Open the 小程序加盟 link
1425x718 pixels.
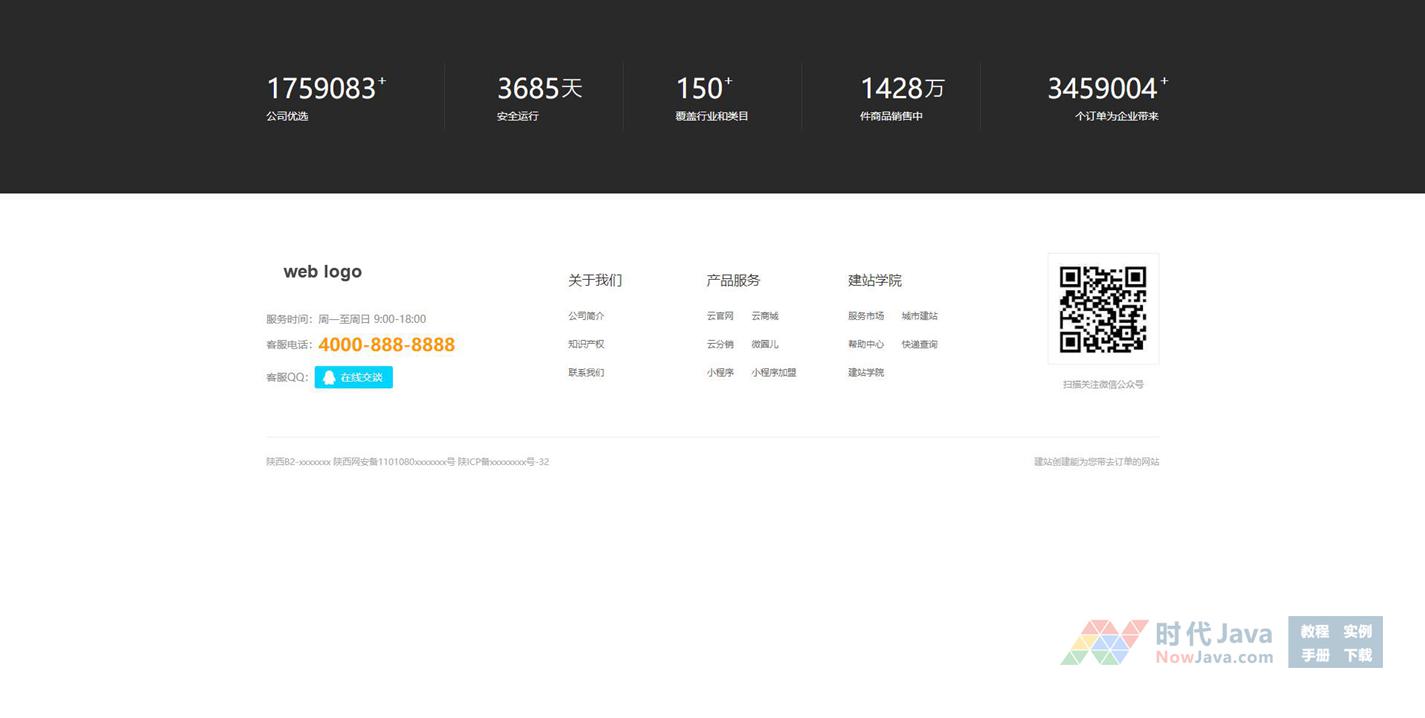[774, 373]
